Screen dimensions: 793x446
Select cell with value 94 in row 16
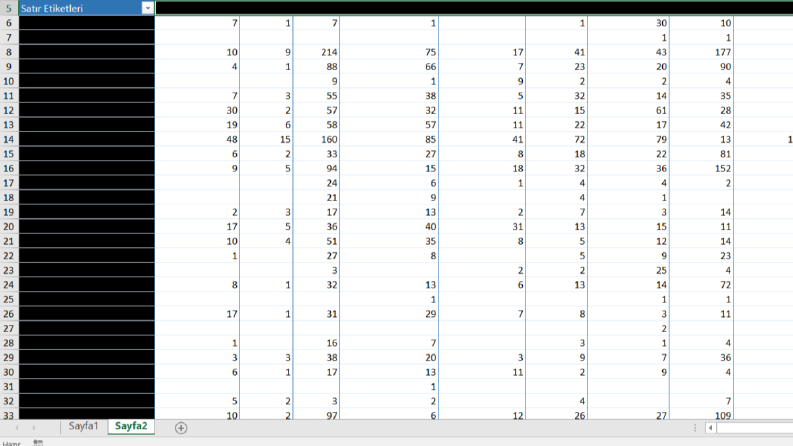[x=317, y=168]
